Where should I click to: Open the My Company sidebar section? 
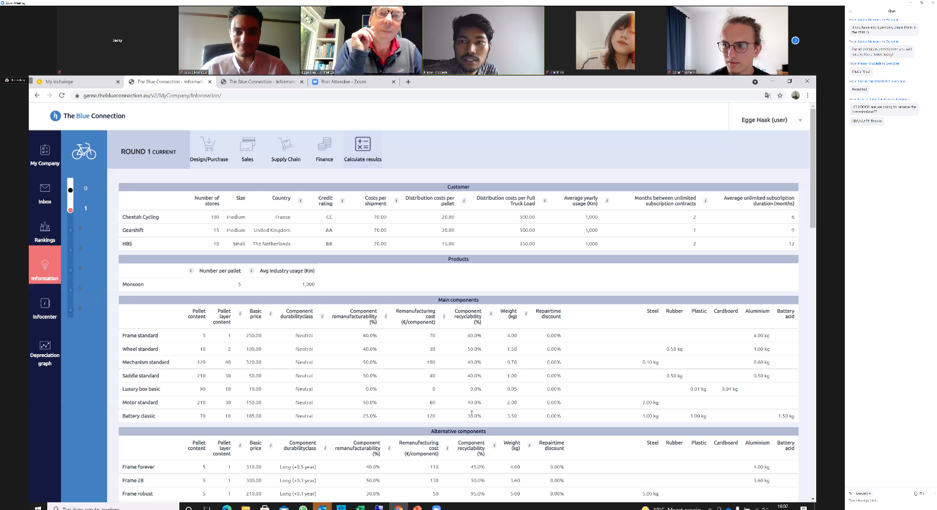pos(45,154)
